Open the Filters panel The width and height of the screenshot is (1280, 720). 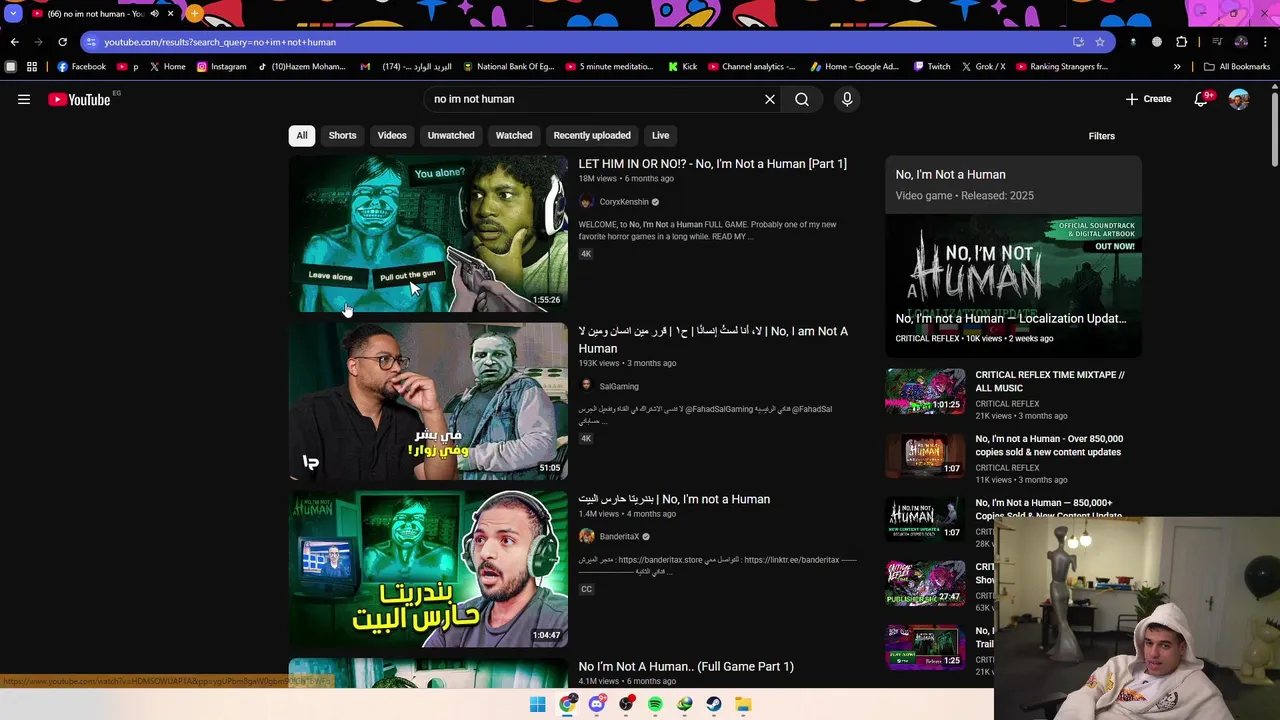click(x=1101, y=136)
